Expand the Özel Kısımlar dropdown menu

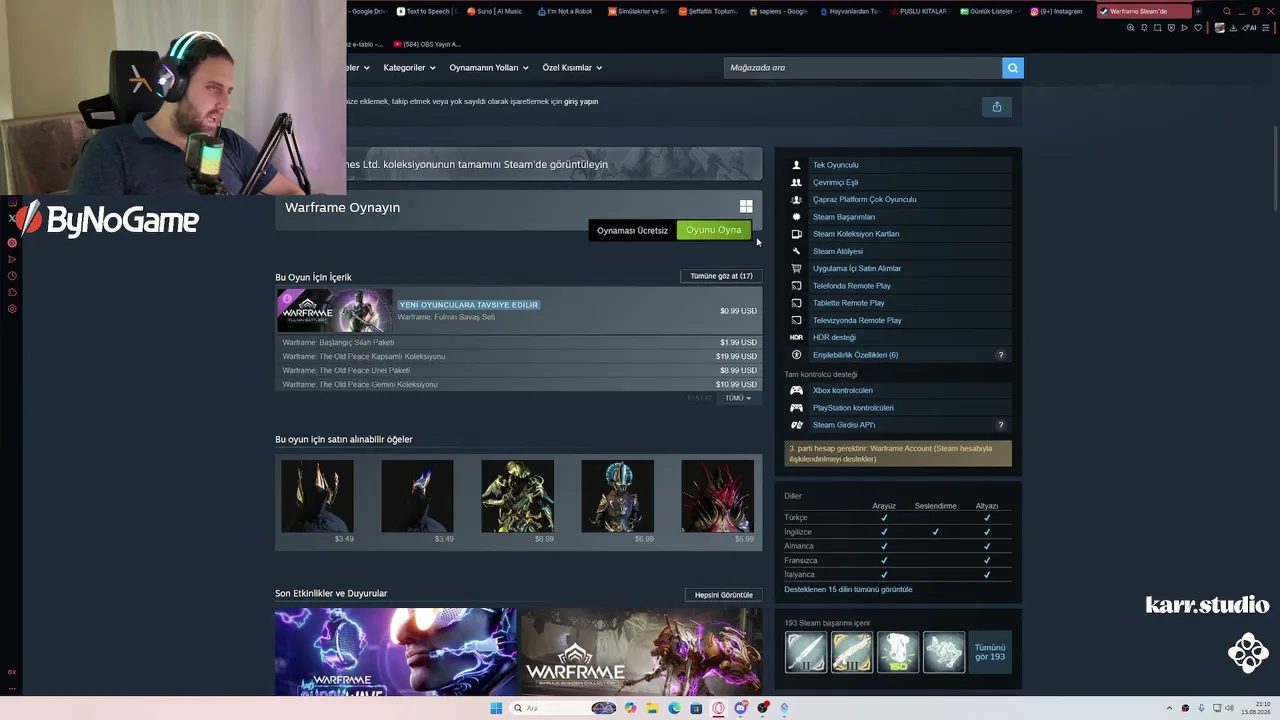pyautogui.click(x=572, y=68)
